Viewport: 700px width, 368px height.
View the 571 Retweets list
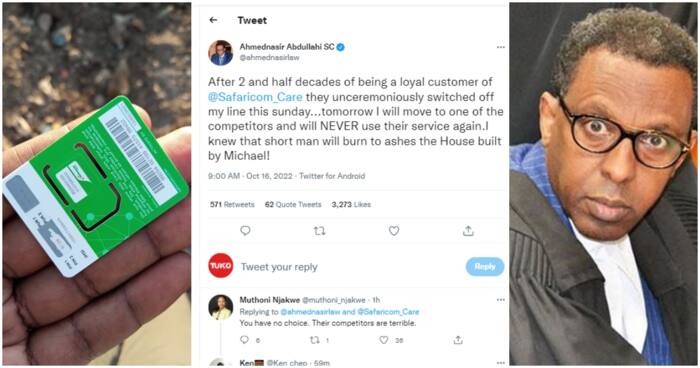click(x=232, y=205)
